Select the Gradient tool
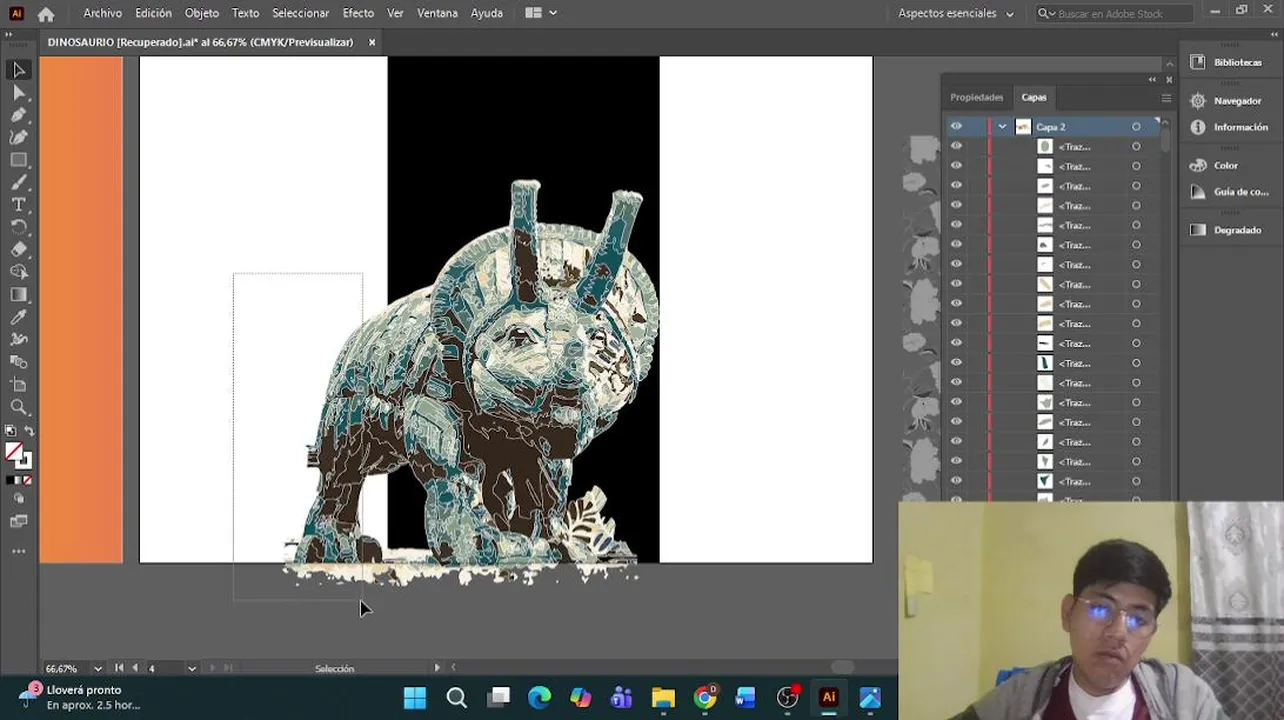Viewport: 1284px width, 720px height. tap(18, 295)
